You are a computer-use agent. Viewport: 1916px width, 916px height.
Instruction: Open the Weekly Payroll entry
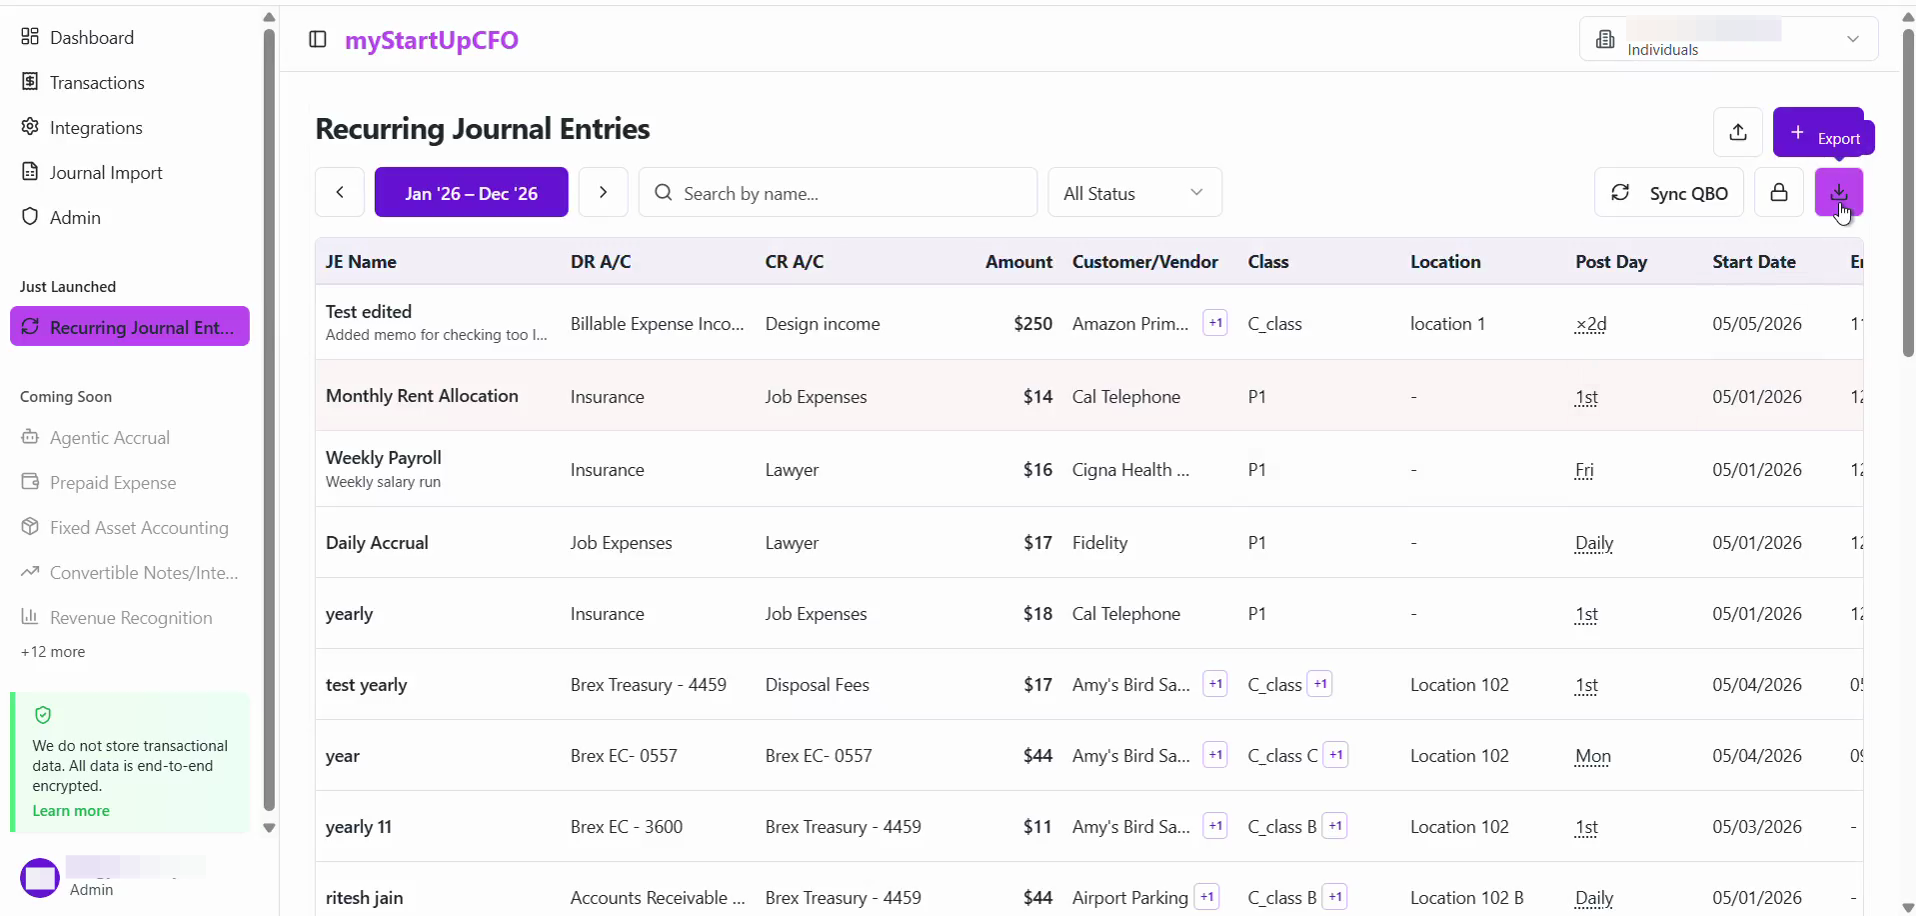(383, 458)
